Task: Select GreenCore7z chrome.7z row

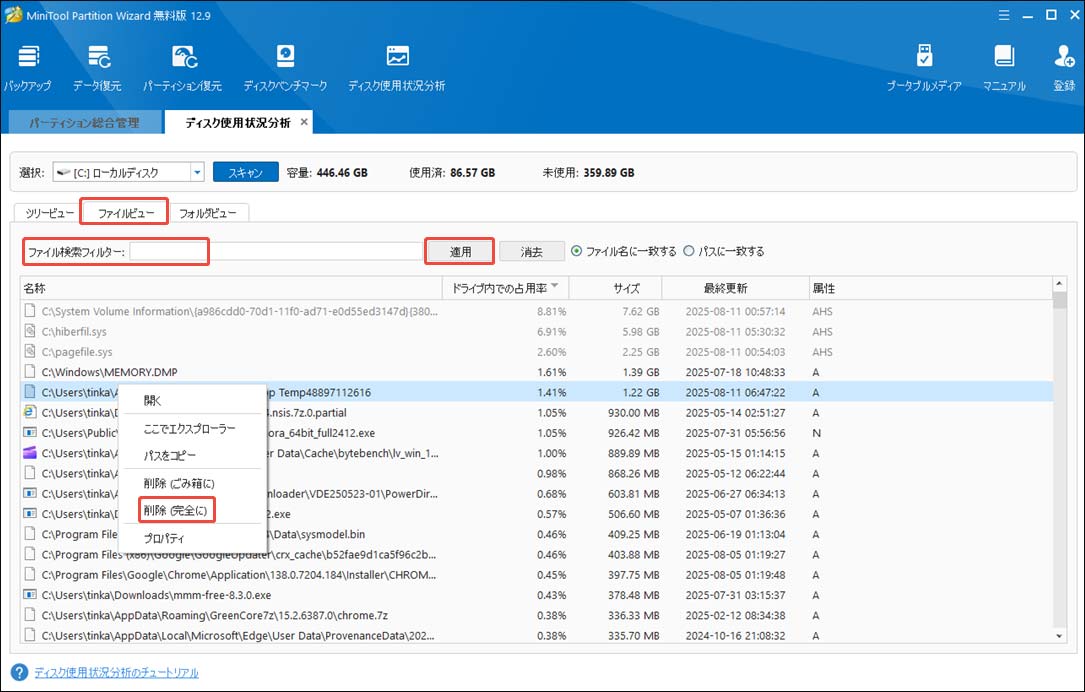Action: (536, 614)
